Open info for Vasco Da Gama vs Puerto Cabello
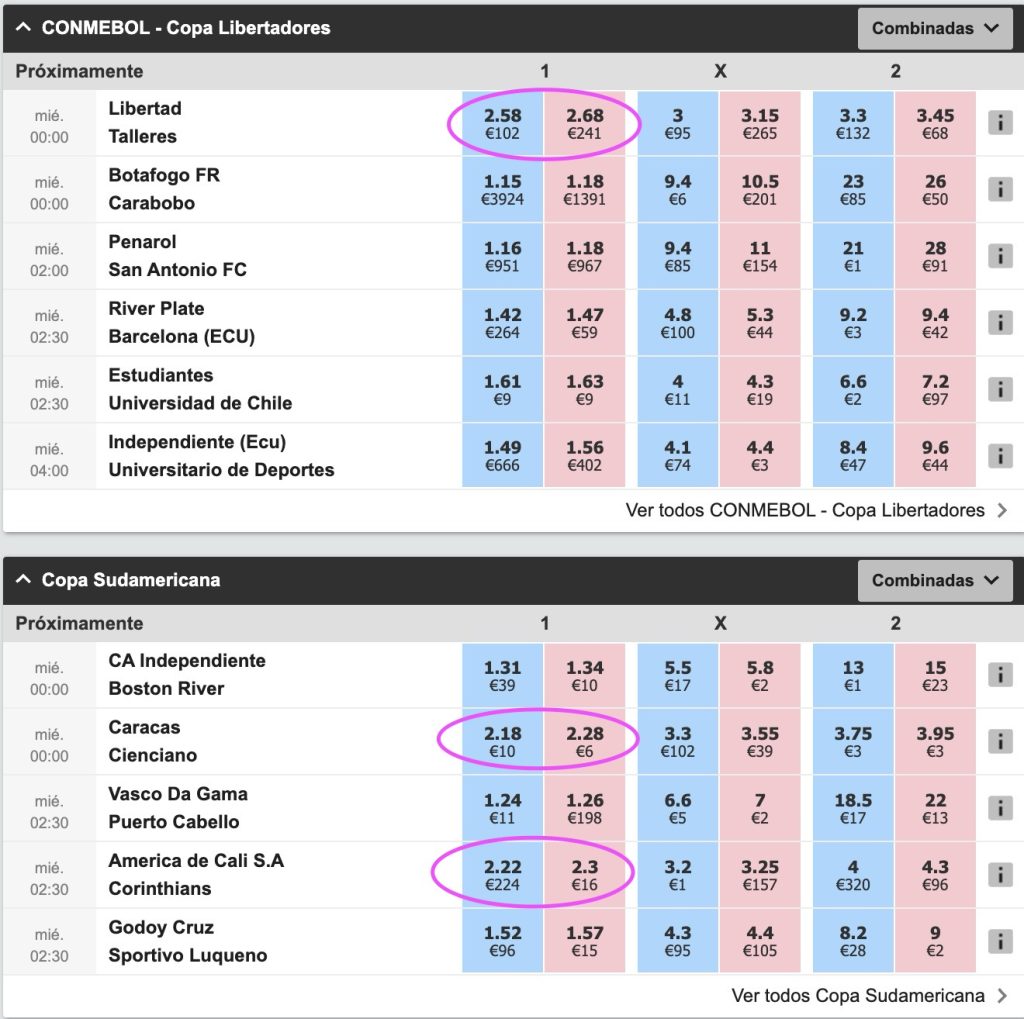Viewport: 1024px width, 1019px height. pyautogui.click(x=999, y=807)
